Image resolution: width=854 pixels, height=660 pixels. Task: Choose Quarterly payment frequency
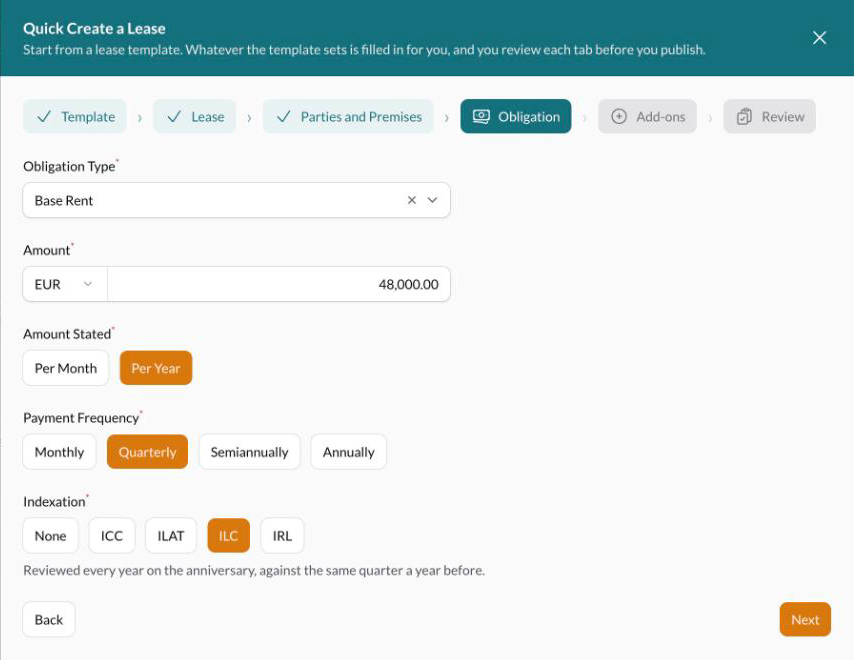pyautogui.click(x=147, y=452)
